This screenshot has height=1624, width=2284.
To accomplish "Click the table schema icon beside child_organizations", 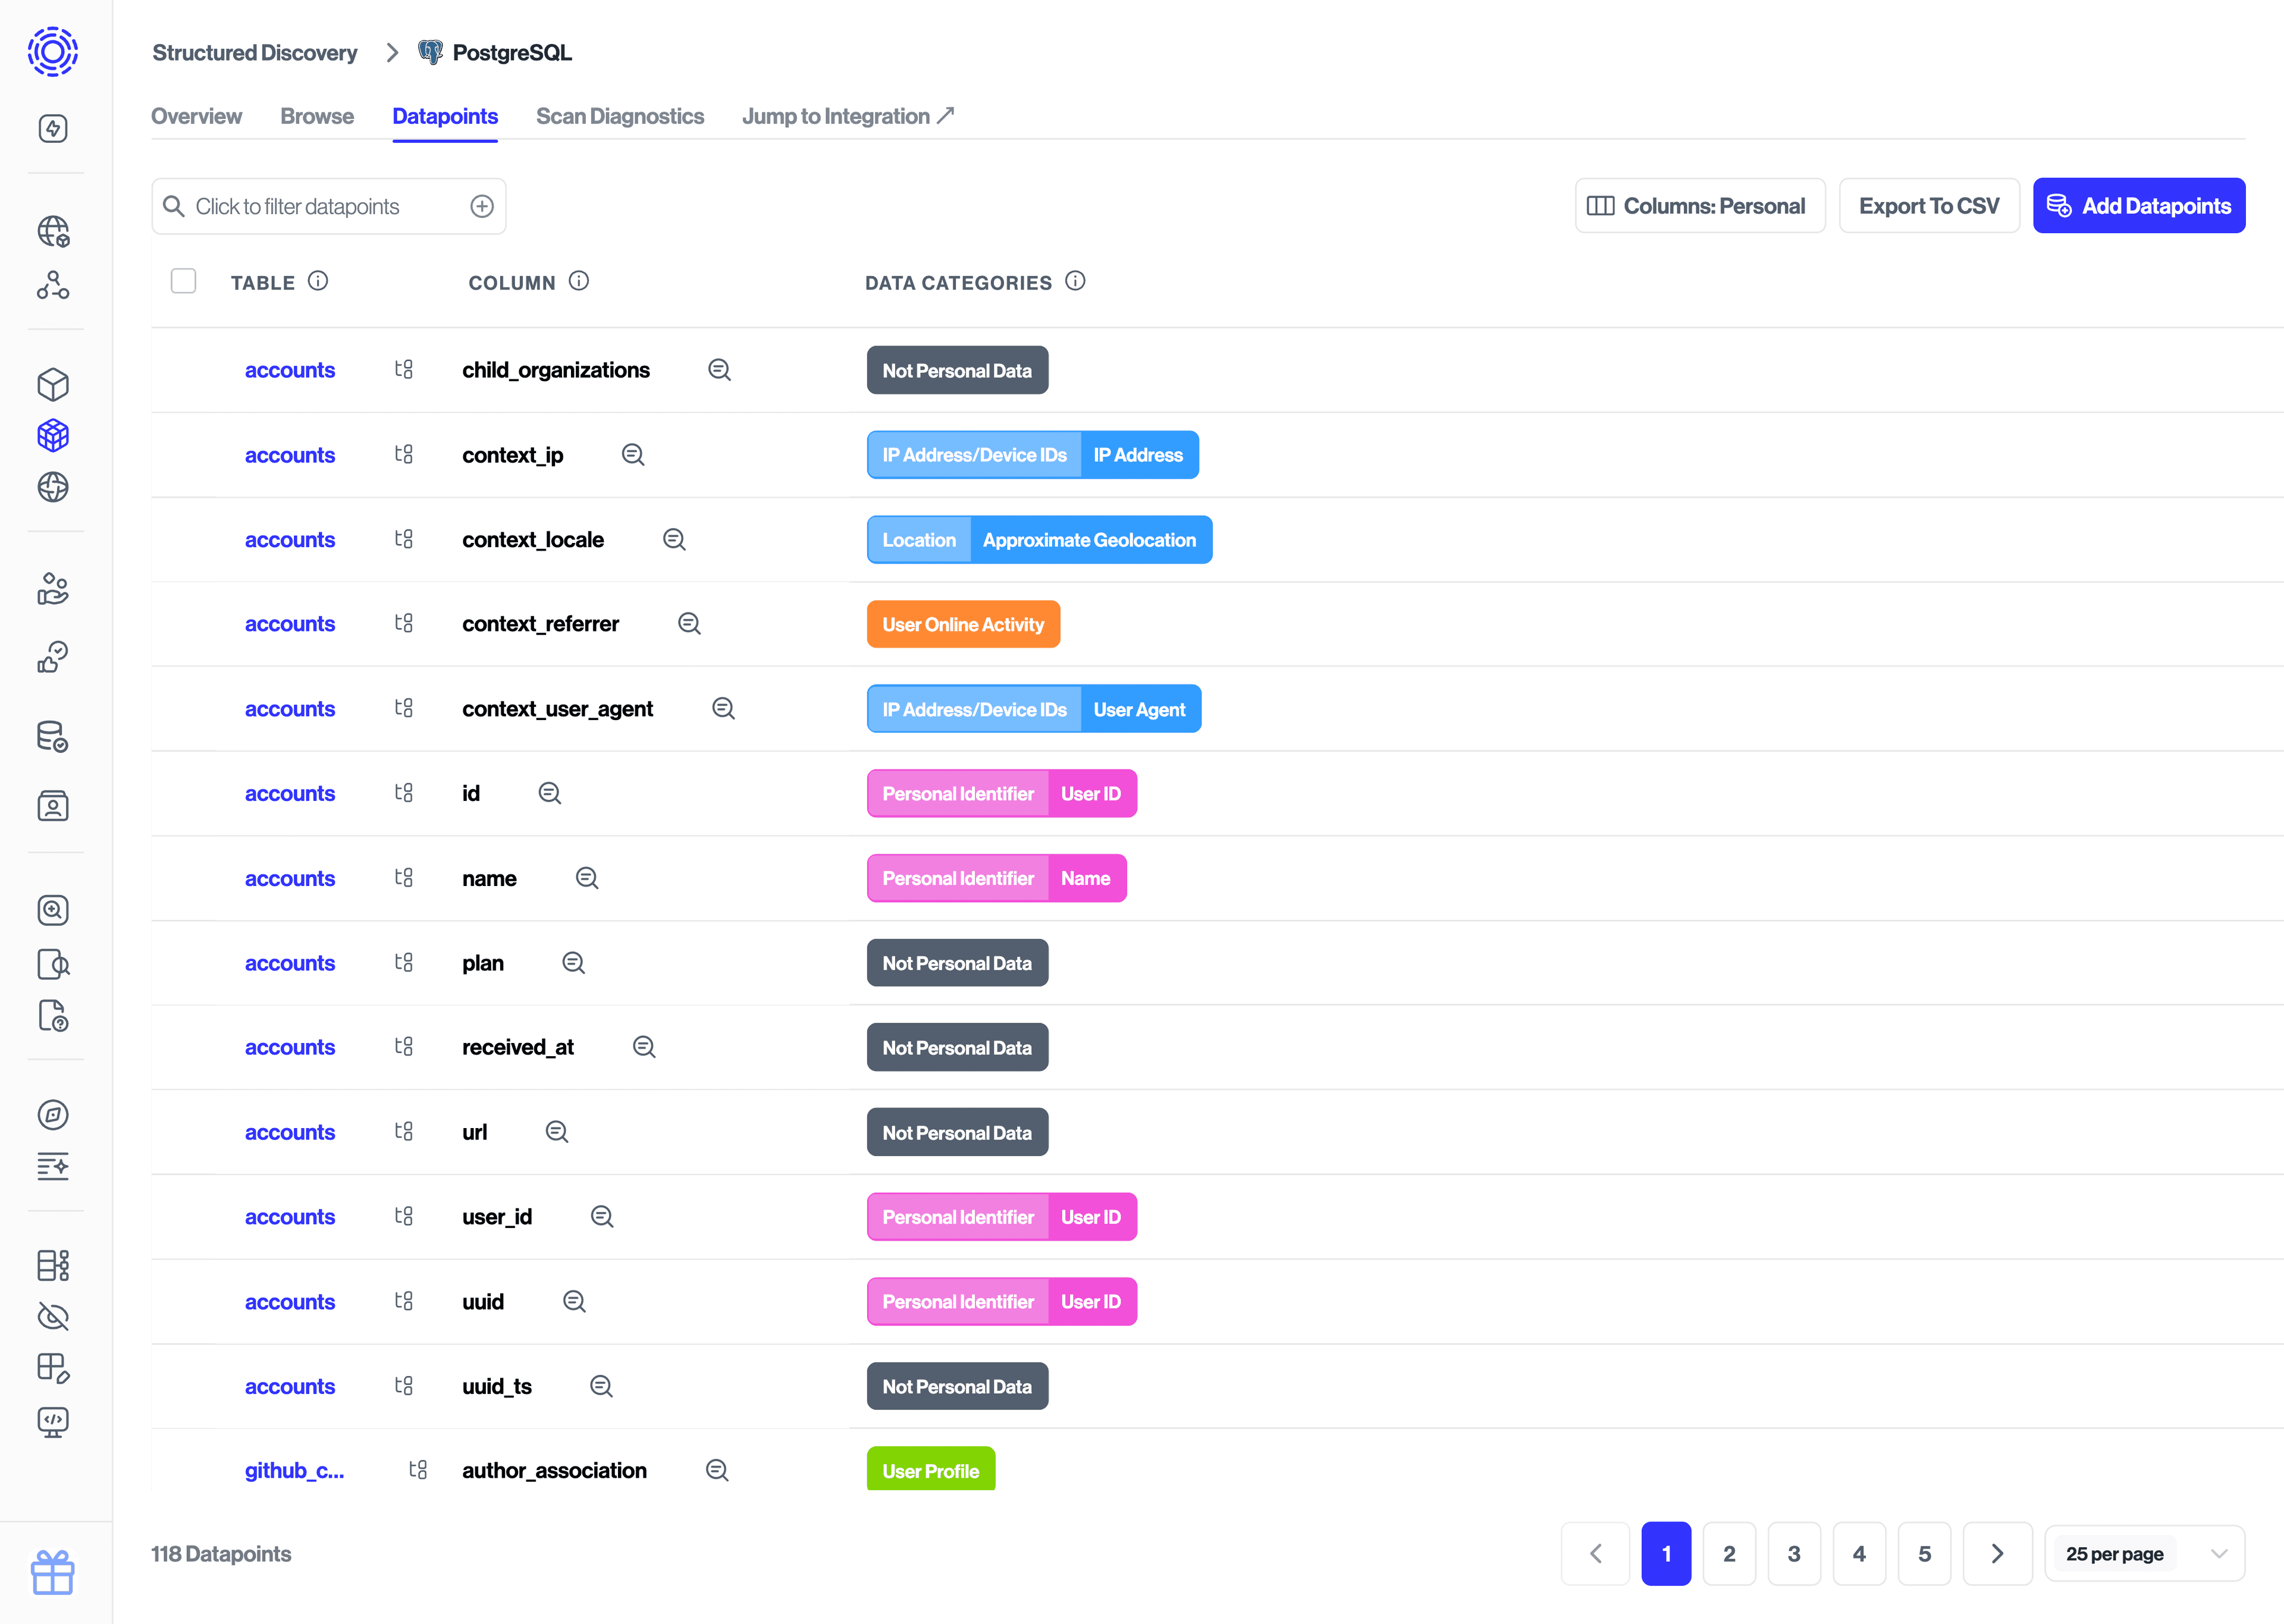I will point(404,369).
